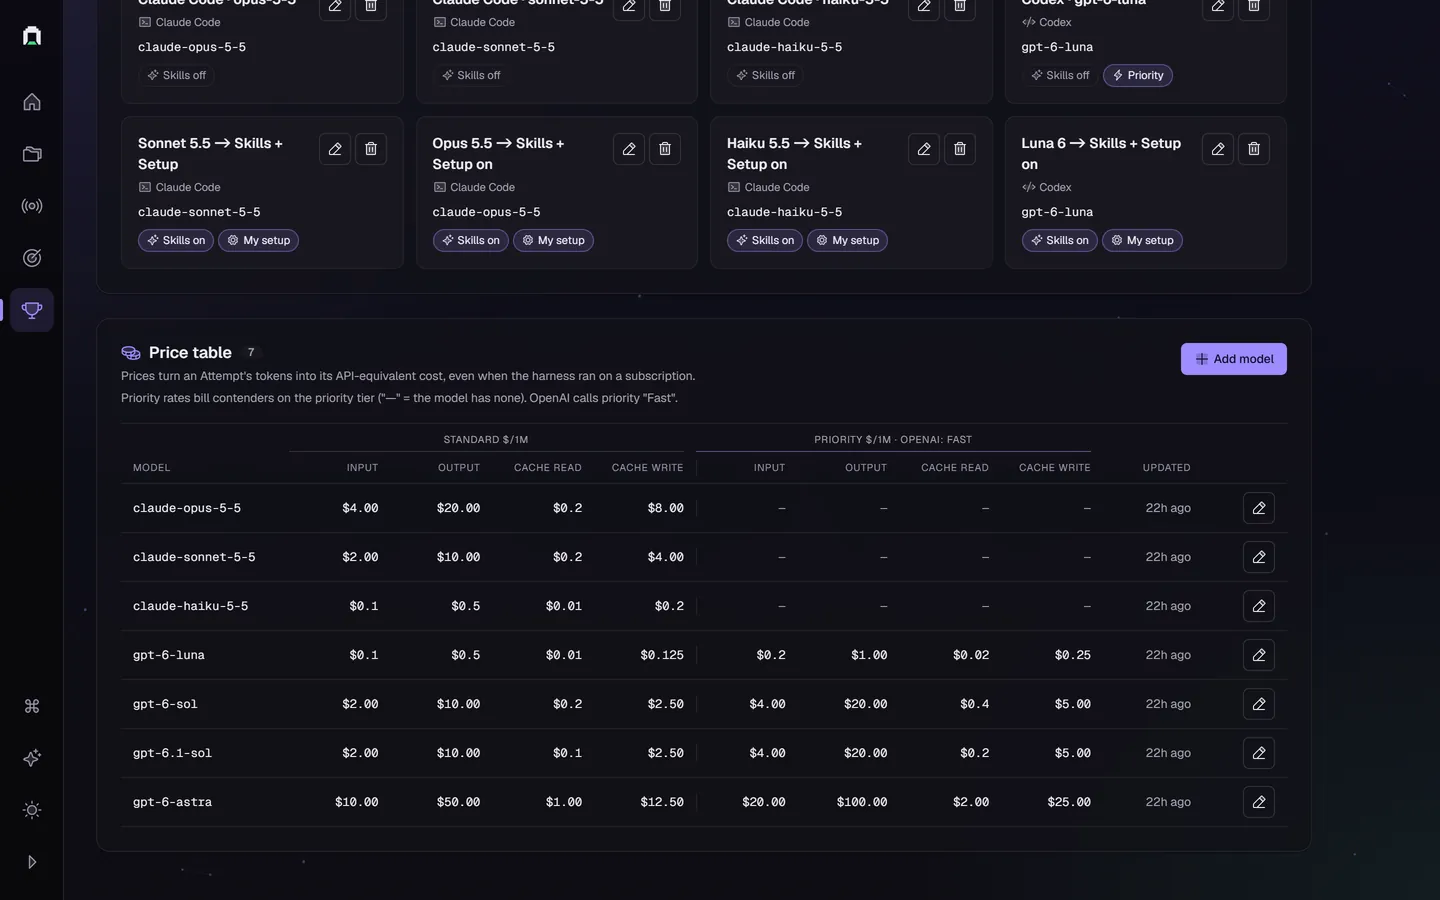Viewport: 1440px width, 900px height.
Task: Click the $12.50 cache write price for gpt-6-astra
Action: point(662,802)
